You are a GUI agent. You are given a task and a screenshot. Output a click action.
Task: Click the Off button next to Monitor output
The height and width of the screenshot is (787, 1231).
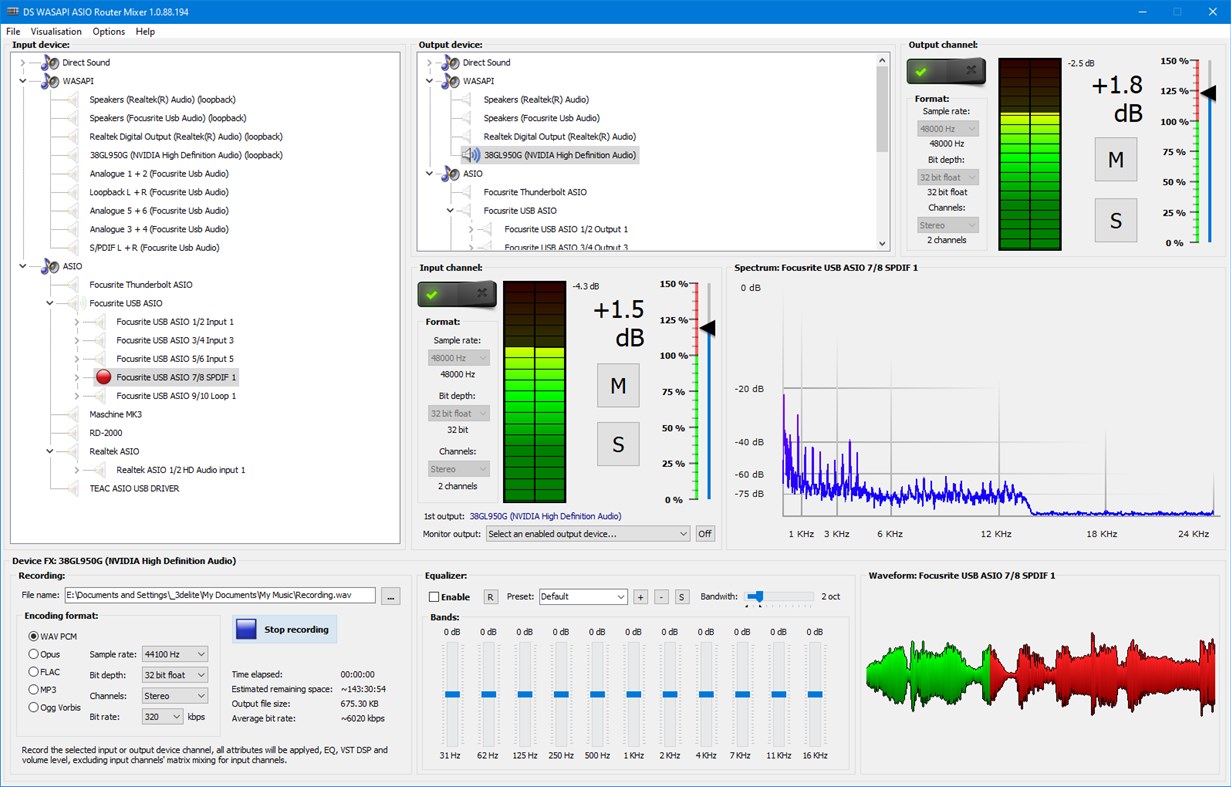704,533
